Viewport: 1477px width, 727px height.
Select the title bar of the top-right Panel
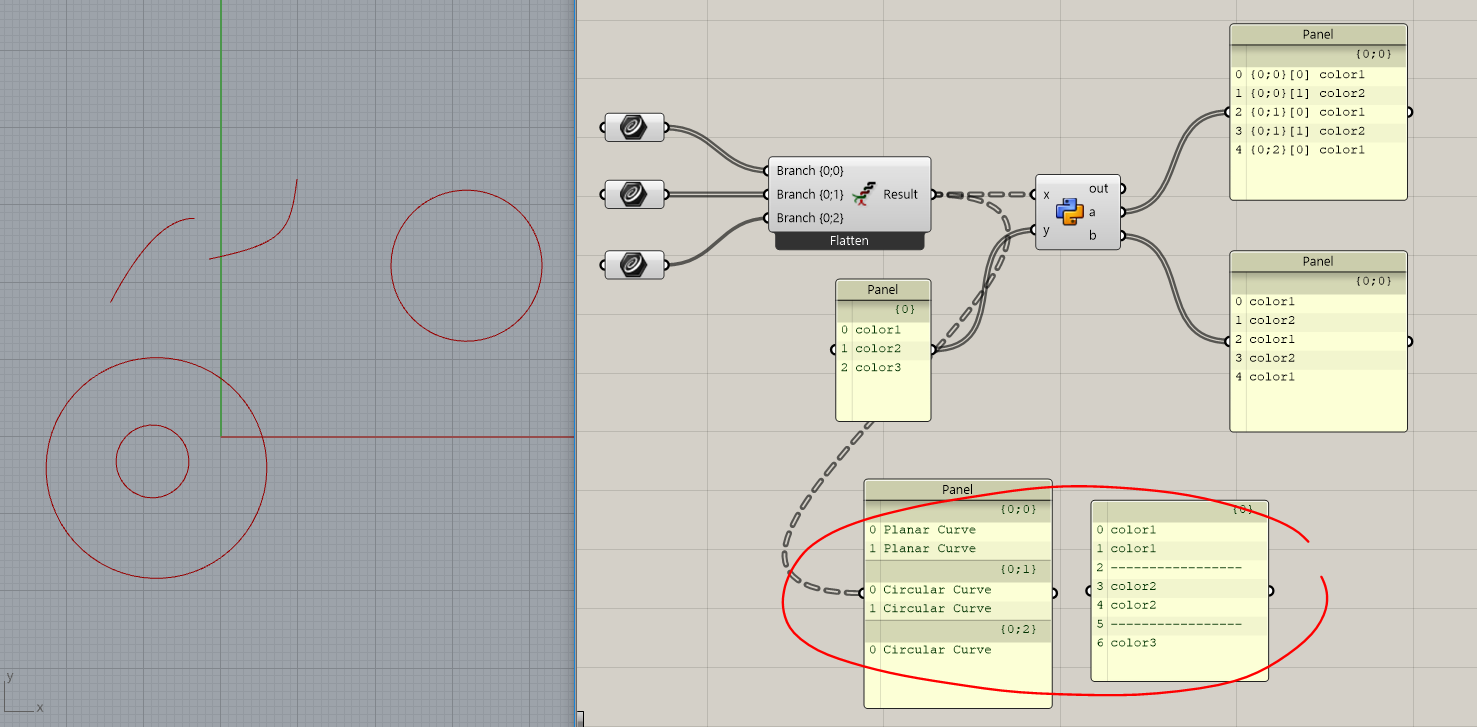click(1316, 33)
